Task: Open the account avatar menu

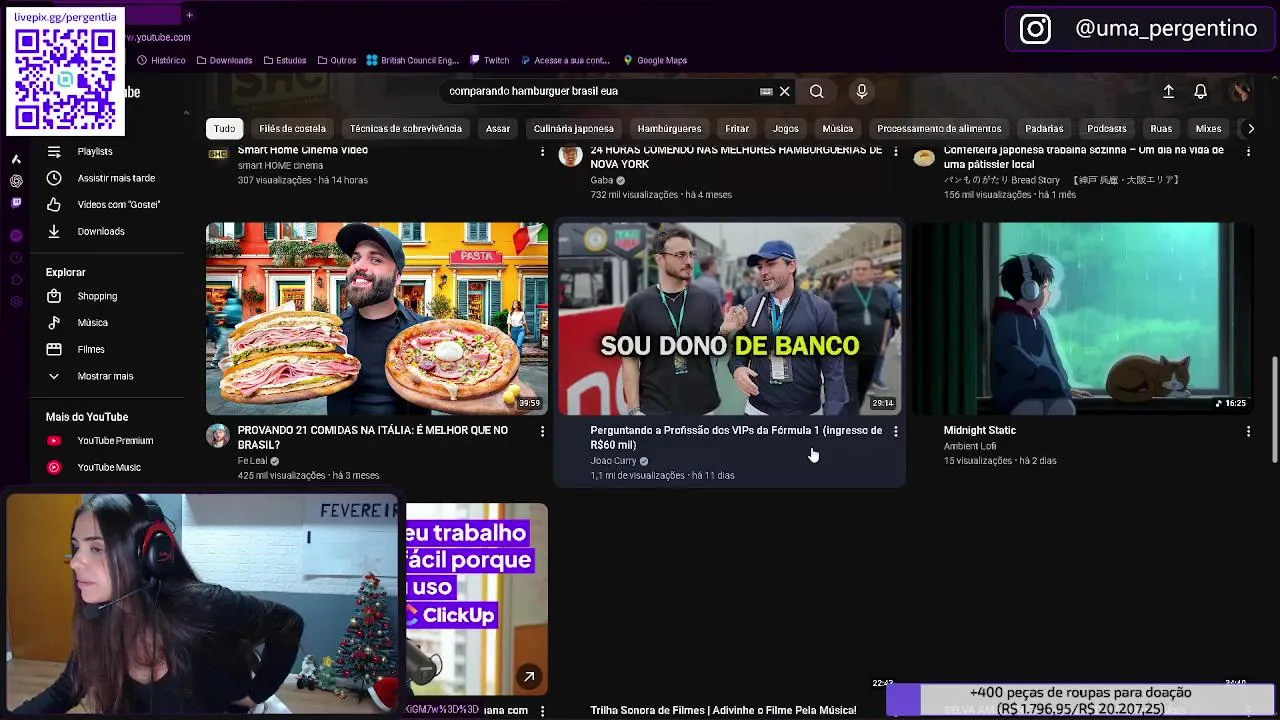Action: 1241,91
